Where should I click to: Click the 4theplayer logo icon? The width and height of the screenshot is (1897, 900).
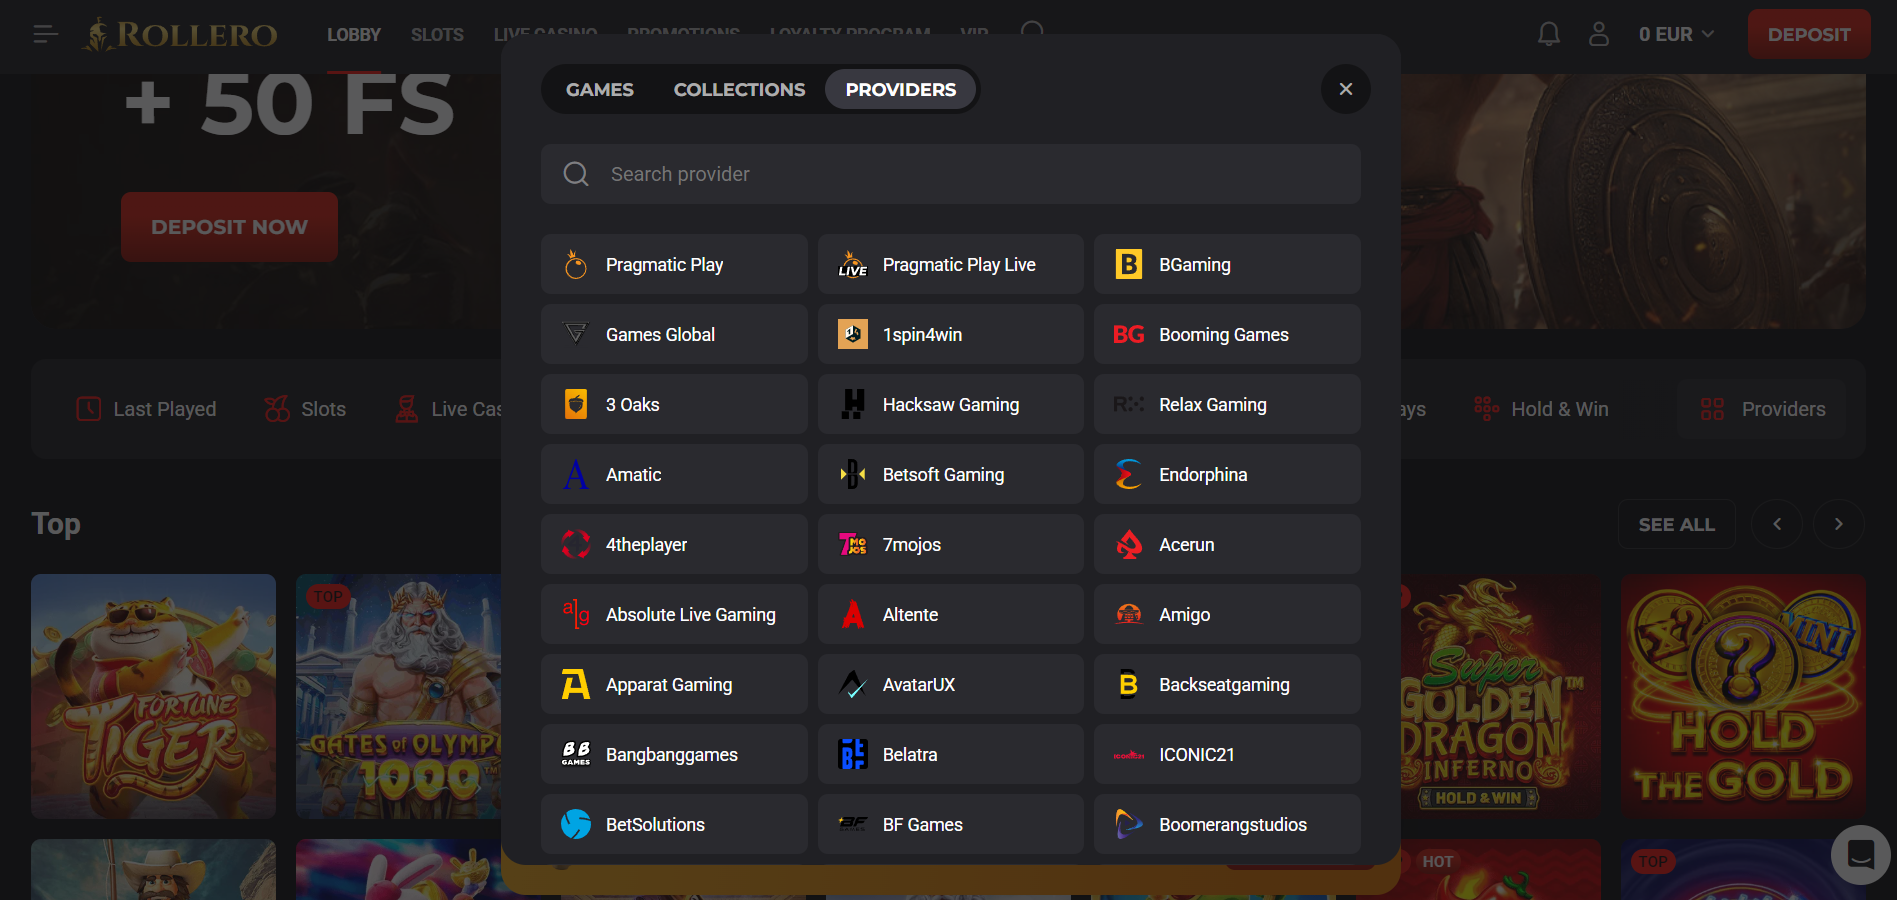[576, 544]
